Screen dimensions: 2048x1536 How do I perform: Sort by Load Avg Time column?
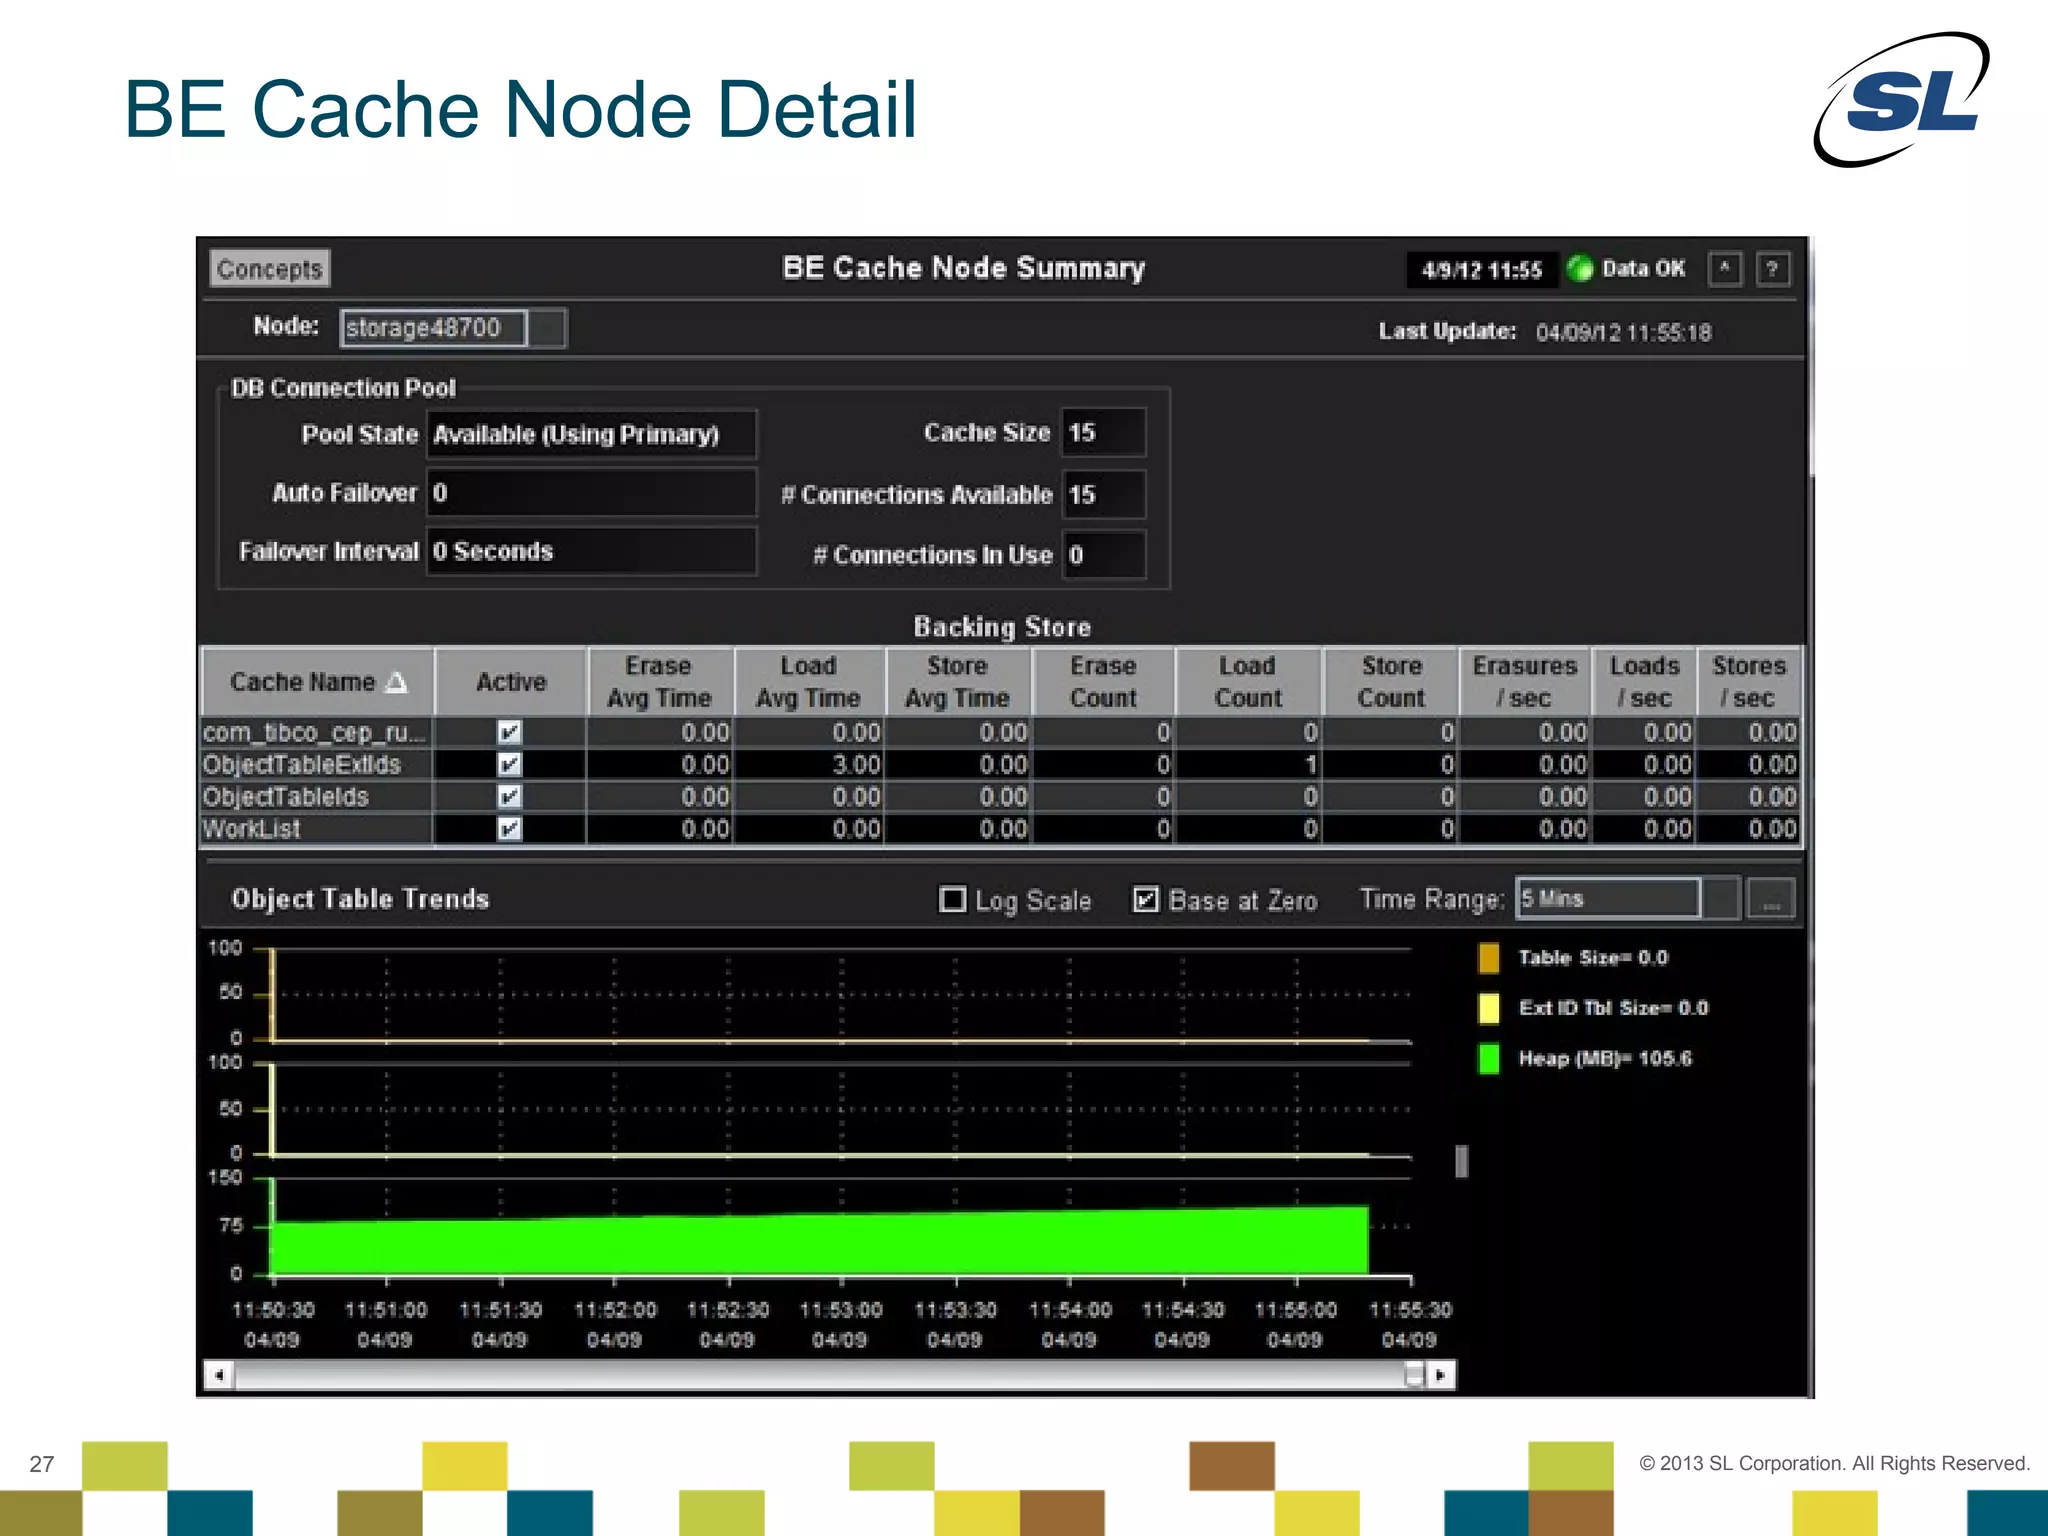(x=809, y=682)
